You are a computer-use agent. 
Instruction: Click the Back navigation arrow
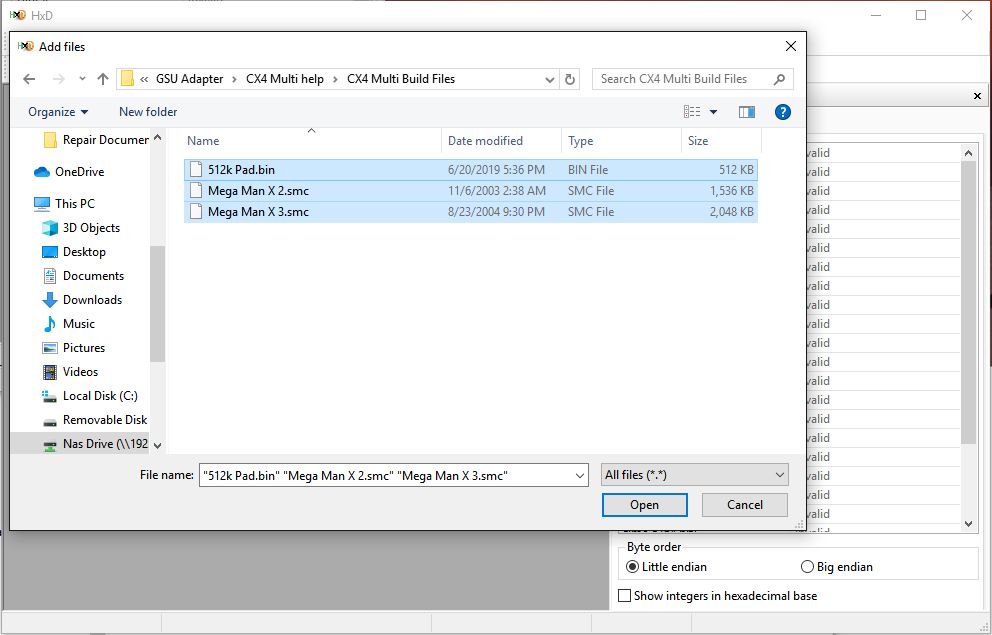coord(29,79)
